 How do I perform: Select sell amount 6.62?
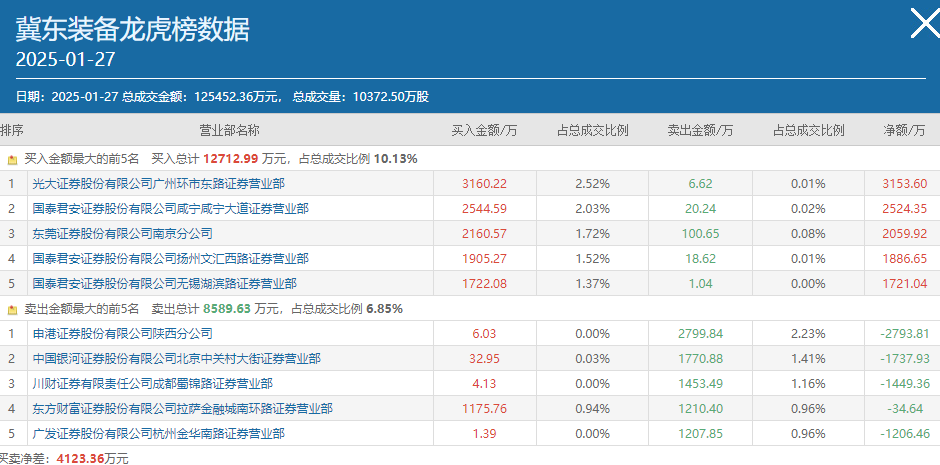click(700, 184)
